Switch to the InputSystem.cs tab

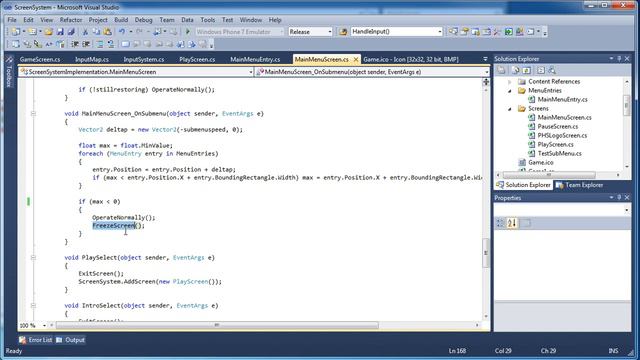click(144, 59)
